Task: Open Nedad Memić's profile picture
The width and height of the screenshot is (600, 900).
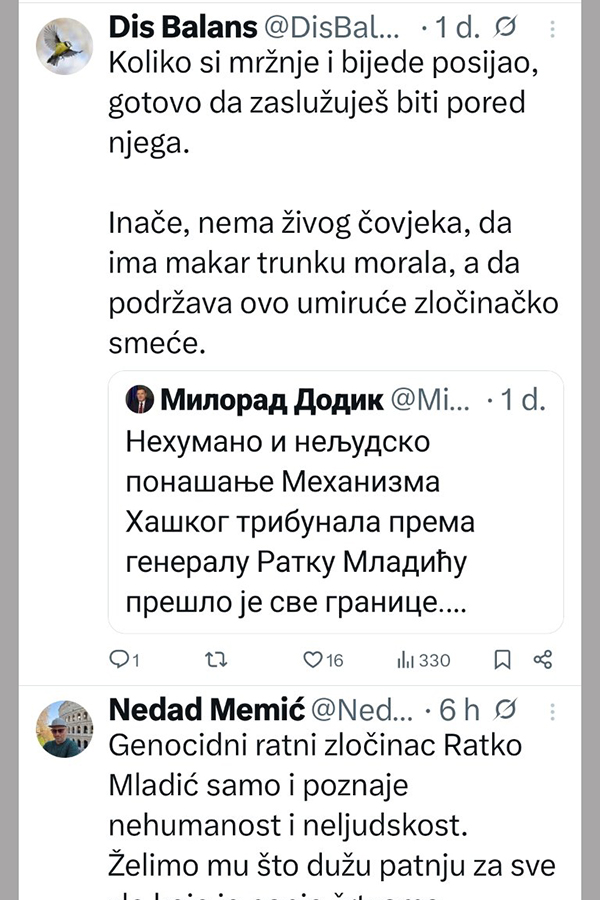Action: [x=65, y=729]
